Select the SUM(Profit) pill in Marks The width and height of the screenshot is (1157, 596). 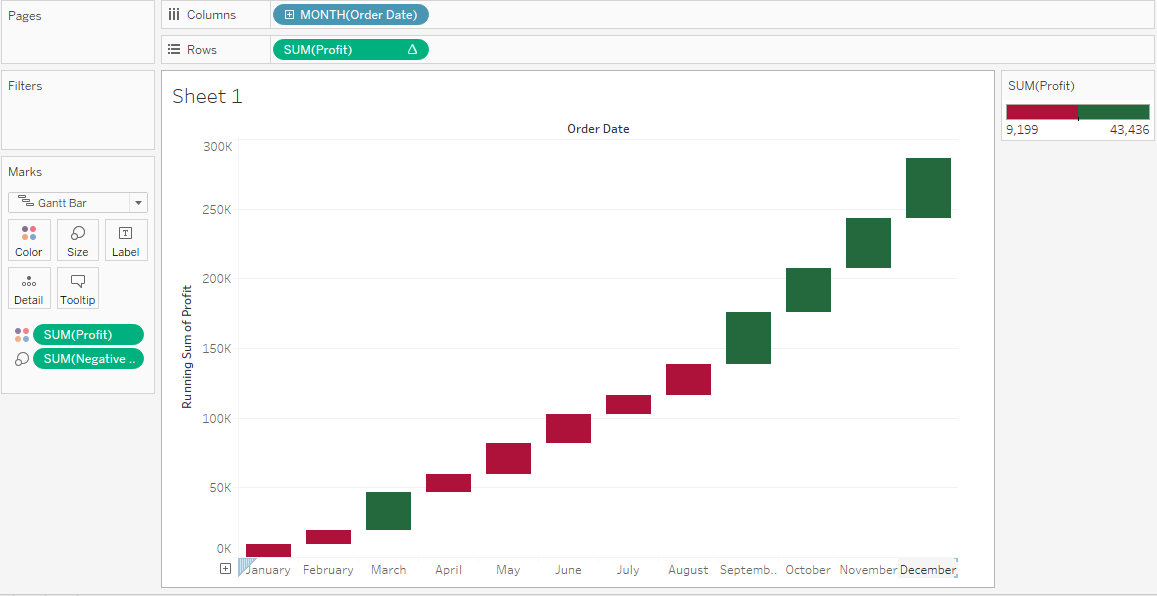[x=89, y=335]
